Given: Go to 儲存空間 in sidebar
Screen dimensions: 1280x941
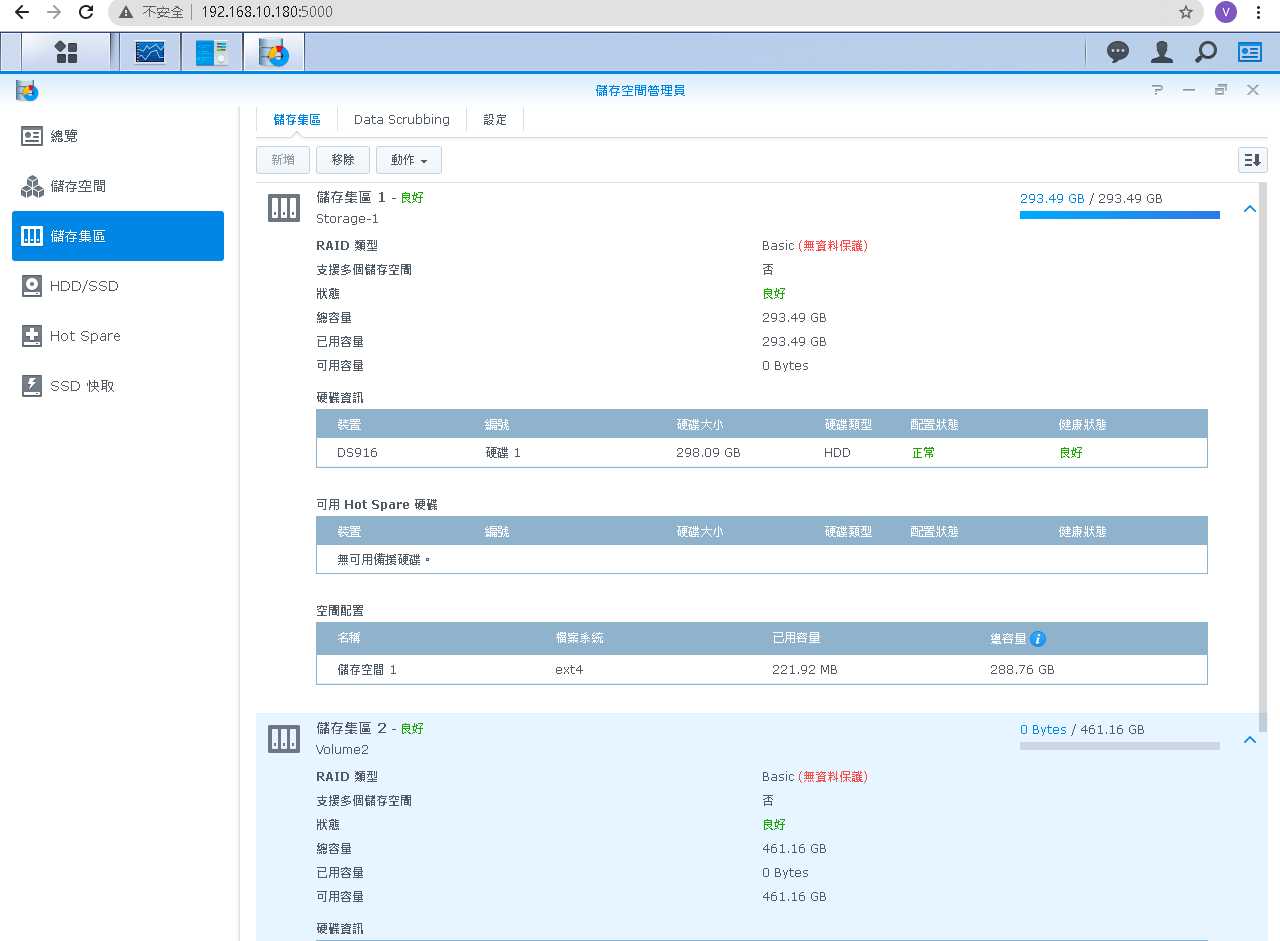Looking at the screenshot, I should 118,186.
